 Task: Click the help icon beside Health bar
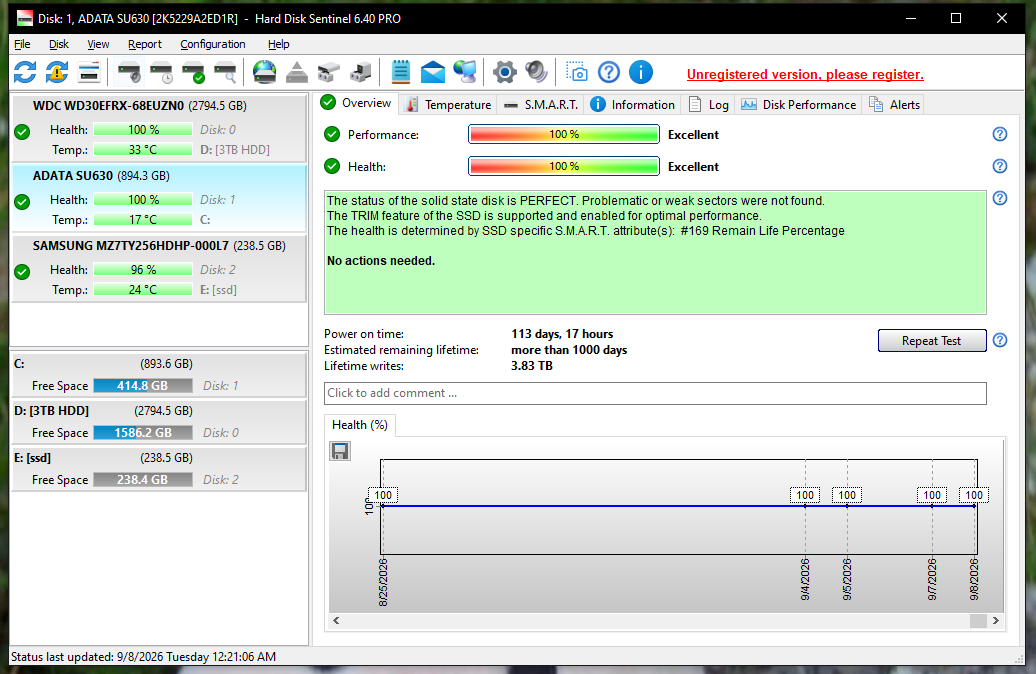point(1000,166)
